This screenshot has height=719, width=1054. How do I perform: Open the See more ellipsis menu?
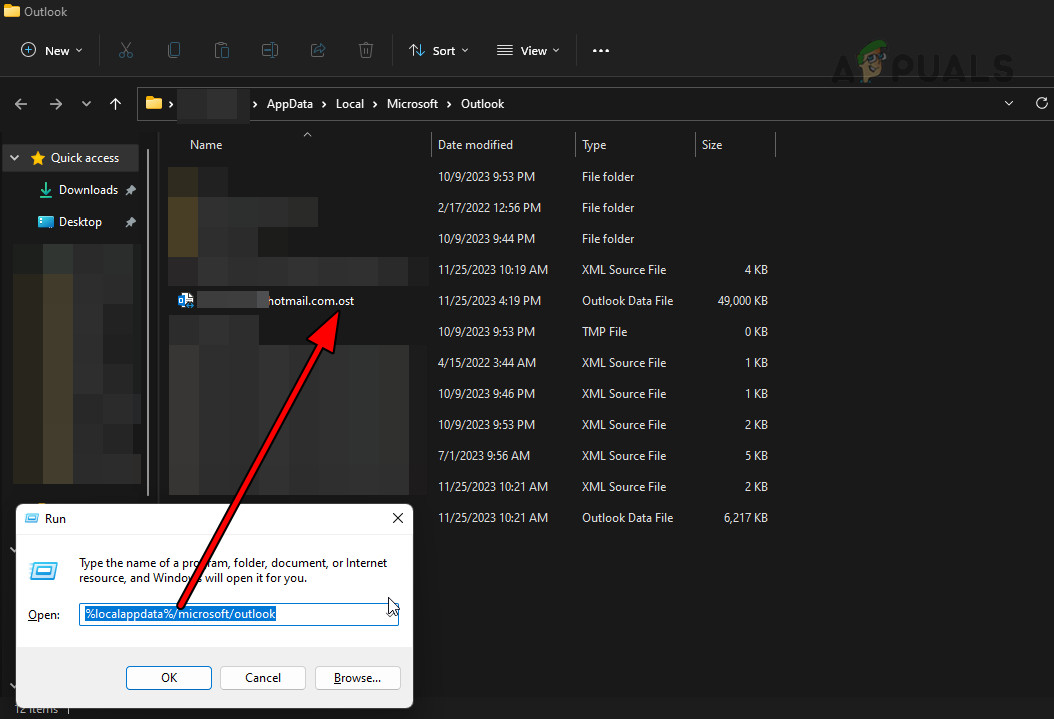click(x=601, y=49)
